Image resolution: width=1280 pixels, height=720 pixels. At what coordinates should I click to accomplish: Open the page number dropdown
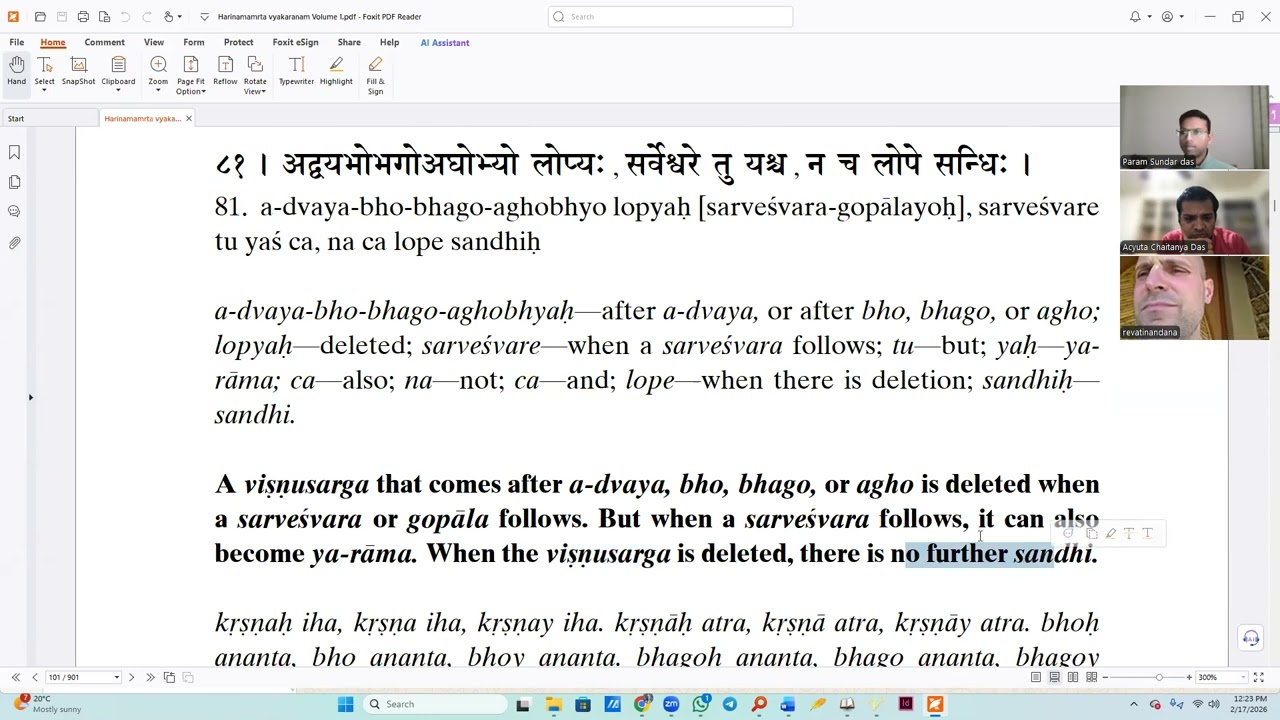(116, 677)
